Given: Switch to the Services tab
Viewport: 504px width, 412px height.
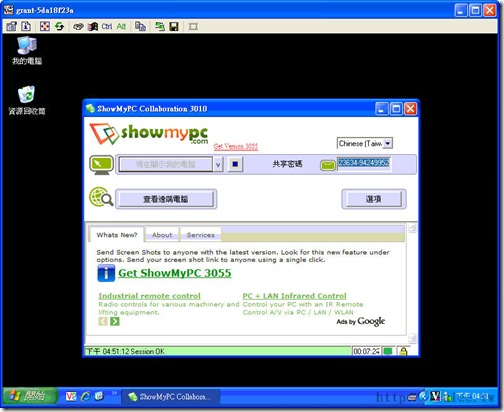Looking at the screenshot, I should tap(201, 235).
